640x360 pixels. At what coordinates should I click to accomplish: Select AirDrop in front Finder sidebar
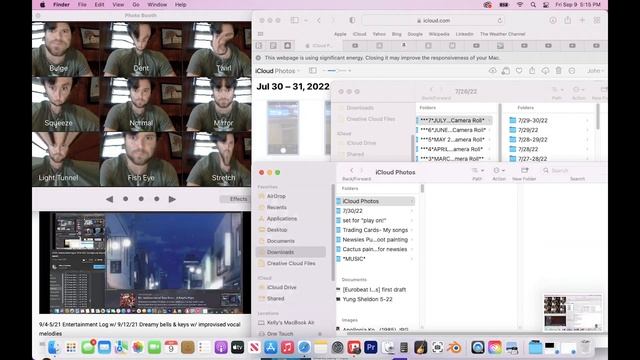click(291, 196)
